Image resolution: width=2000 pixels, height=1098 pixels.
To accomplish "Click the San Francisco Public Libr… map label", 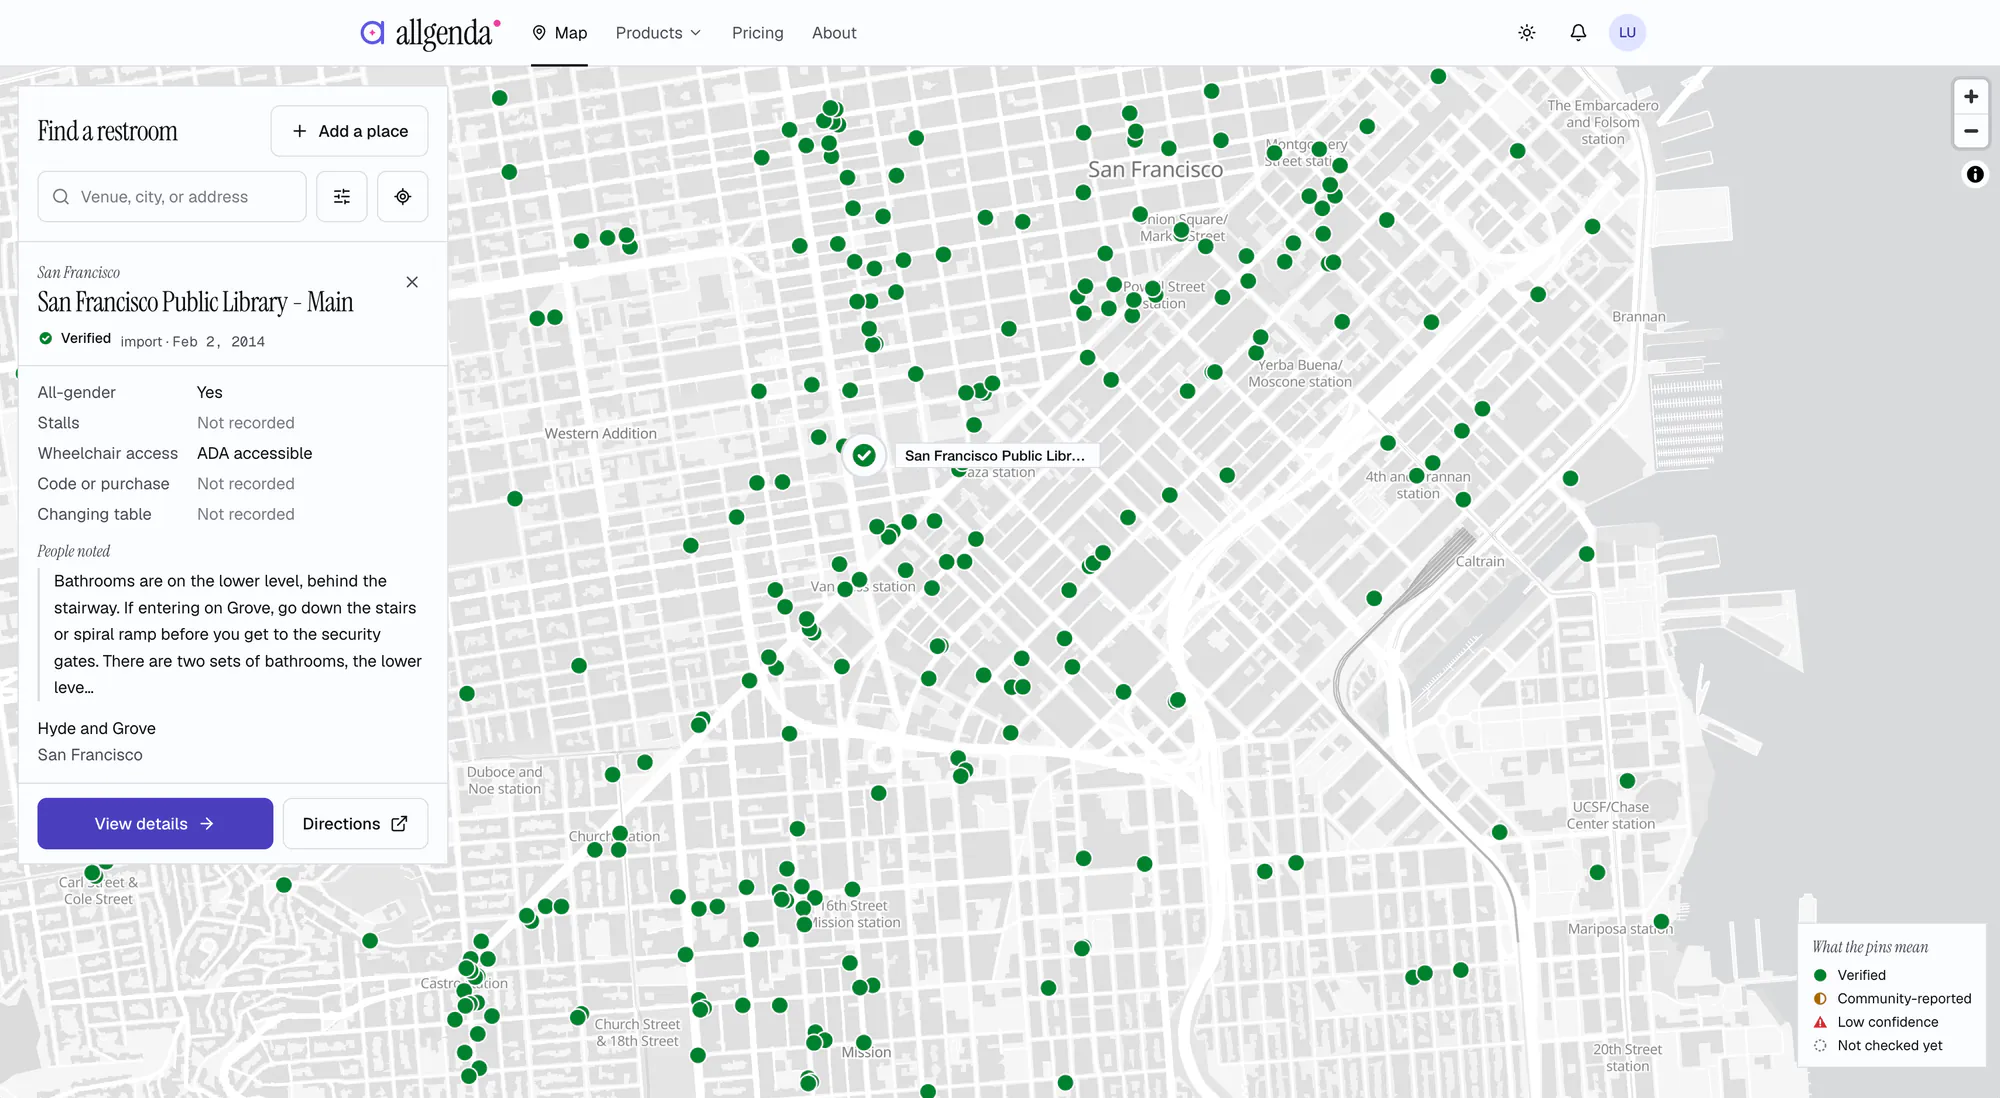I will point(995,456).
